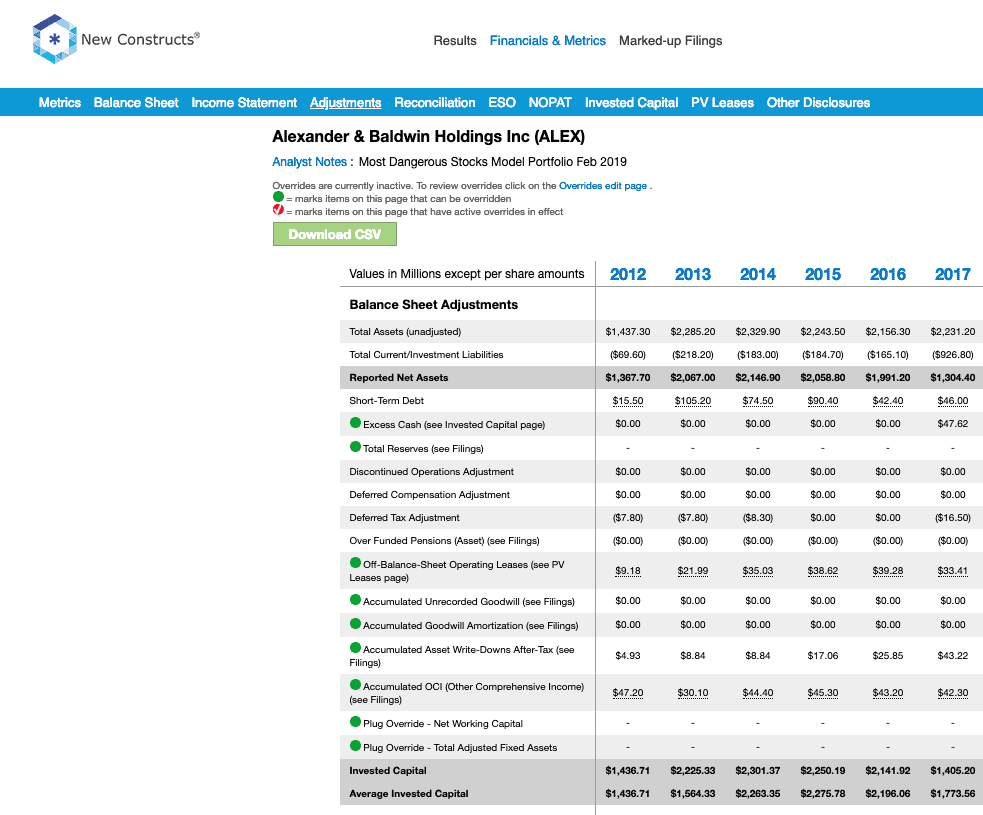The image size is (983, 815).
Task: Click the Analyst Notes link
Action: click(x=309, y=162)
